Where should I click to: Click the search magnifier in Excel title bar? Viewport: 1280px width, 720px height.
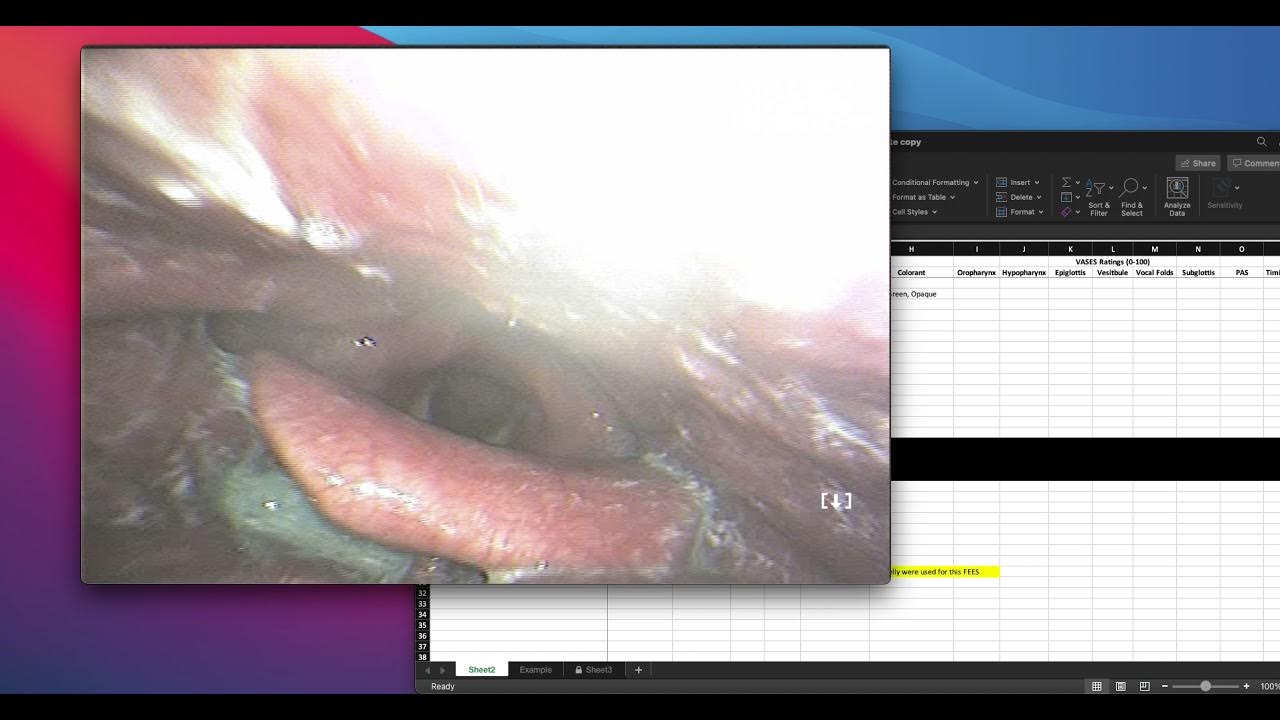tap(1262, 142)
